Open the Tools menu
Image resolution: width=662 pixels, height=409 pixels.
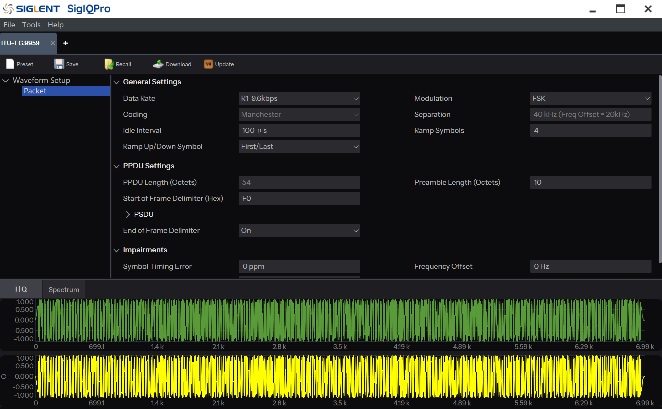tap(32, 23)
